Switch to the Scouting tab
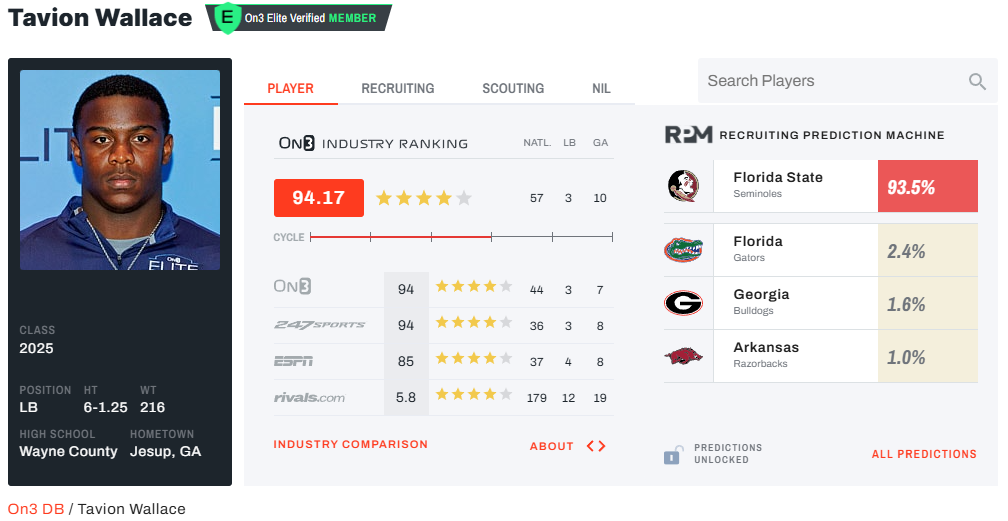 (x=513, y=88)
